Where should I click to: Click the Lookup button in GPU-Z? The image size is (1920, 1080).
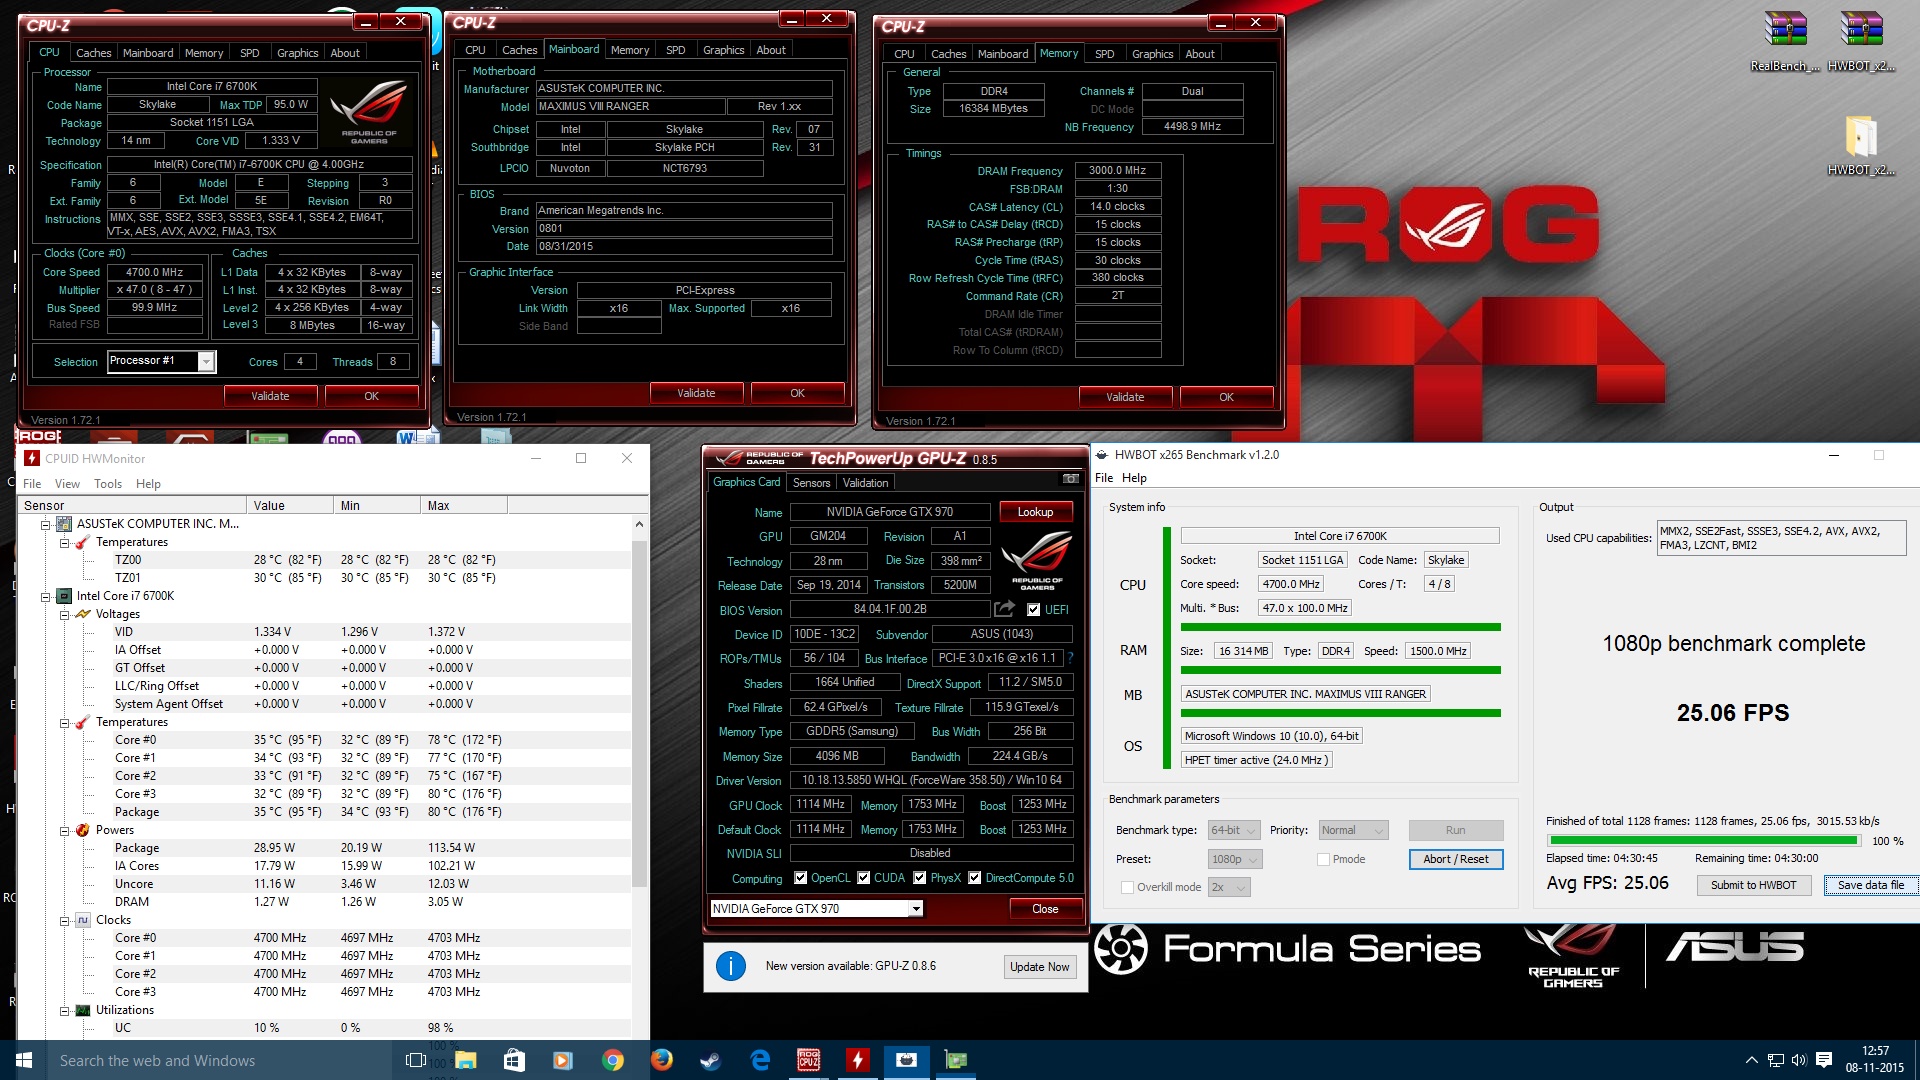[1035, 512]
